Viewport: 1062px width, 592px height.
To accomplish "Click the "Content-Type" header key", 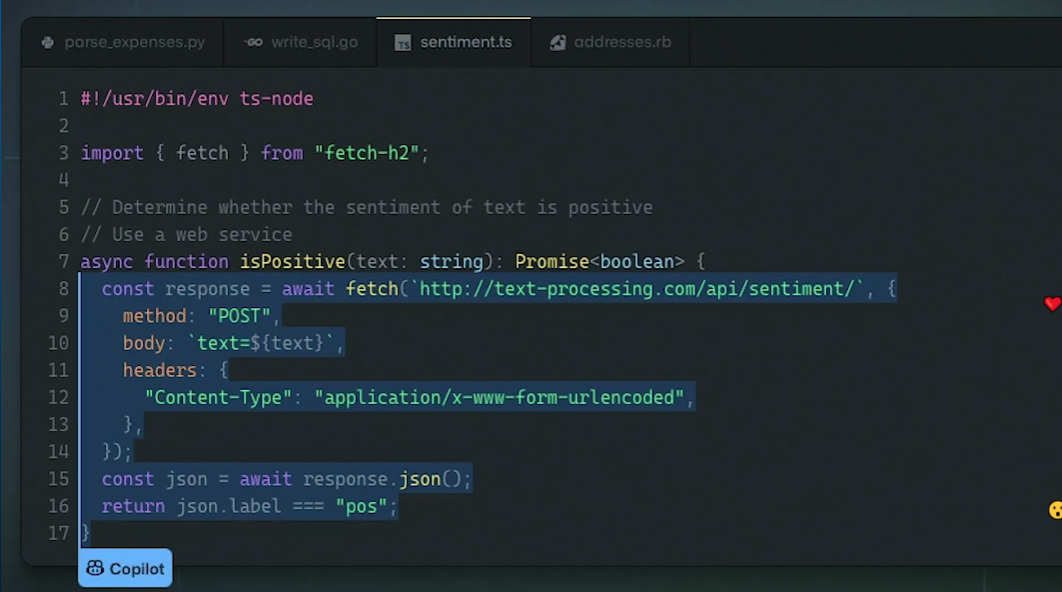I will coord(218,398).
